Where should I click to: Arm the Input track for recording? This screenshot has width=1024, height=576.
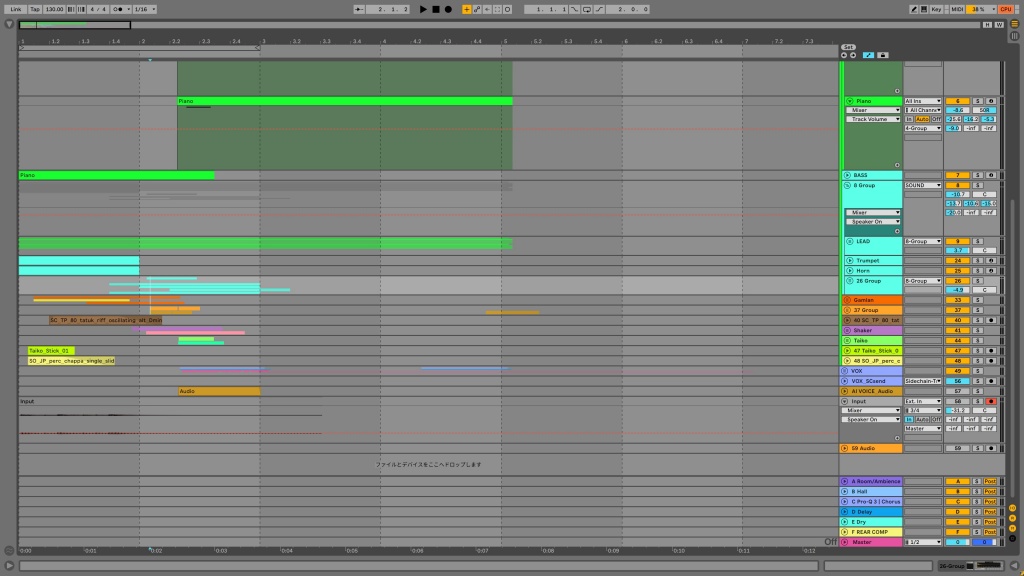[990, 401]
